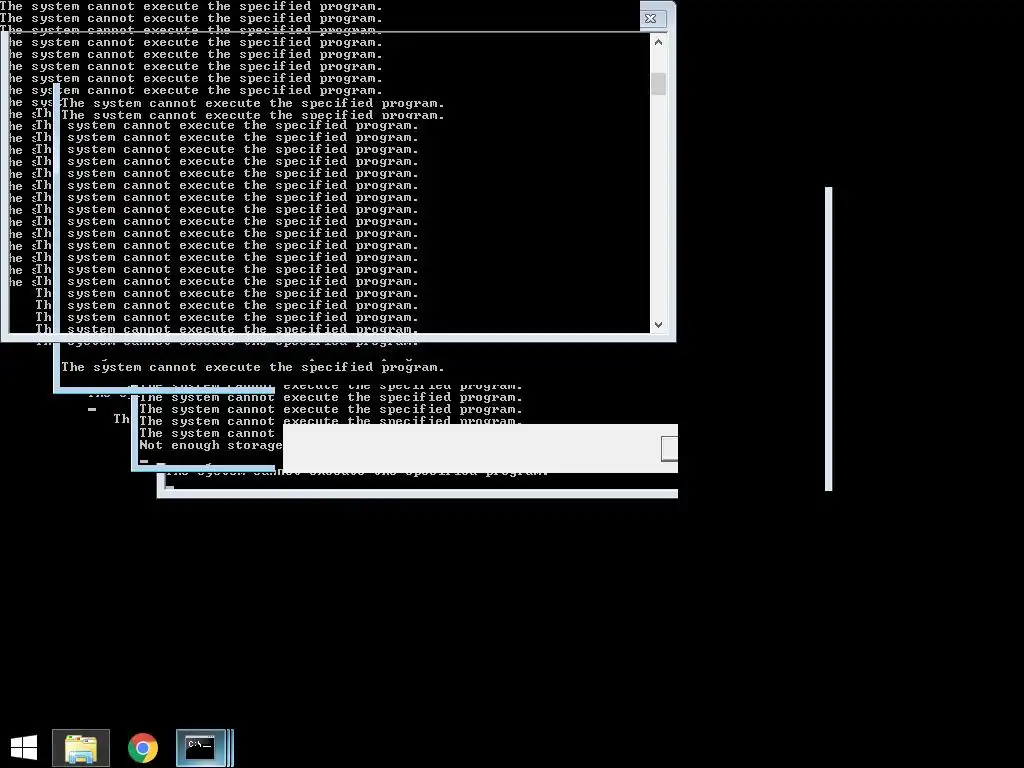Open File Explorer from the taskbar
Viewport: 1024px width, 768px height.
[x=81, y=748]
